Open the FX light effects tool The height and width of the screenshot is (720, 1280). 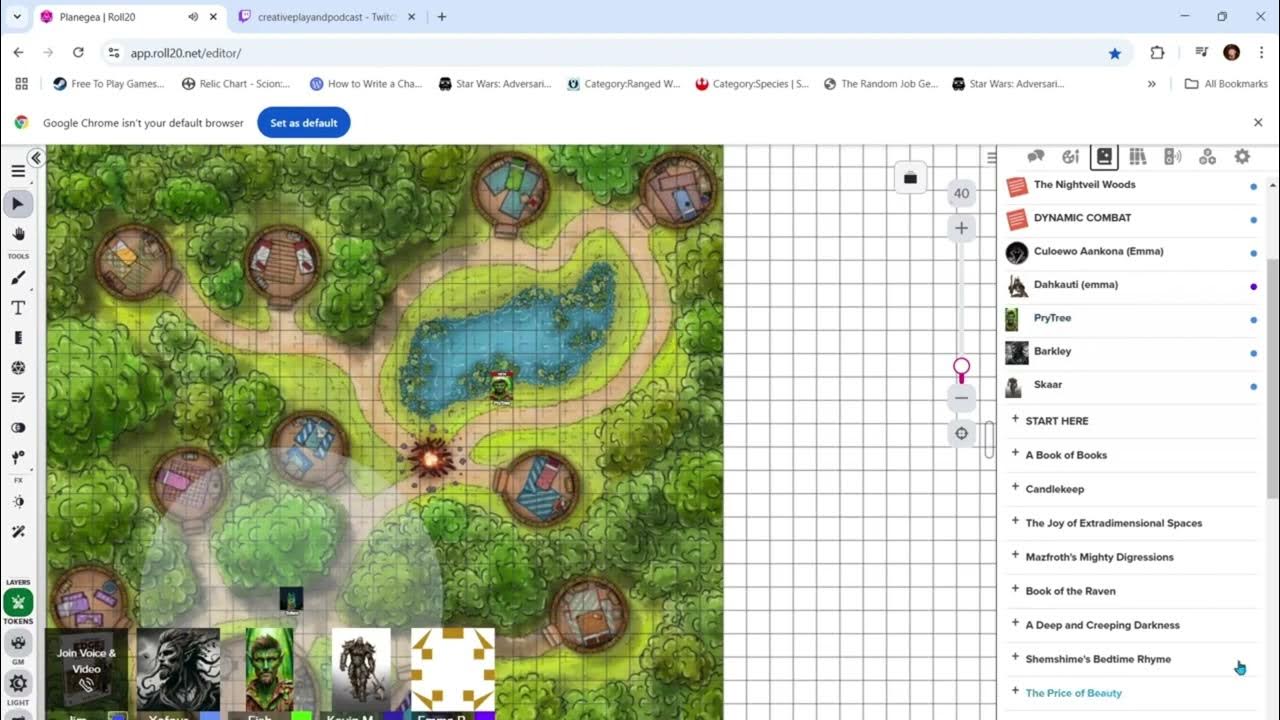[18, 502]
